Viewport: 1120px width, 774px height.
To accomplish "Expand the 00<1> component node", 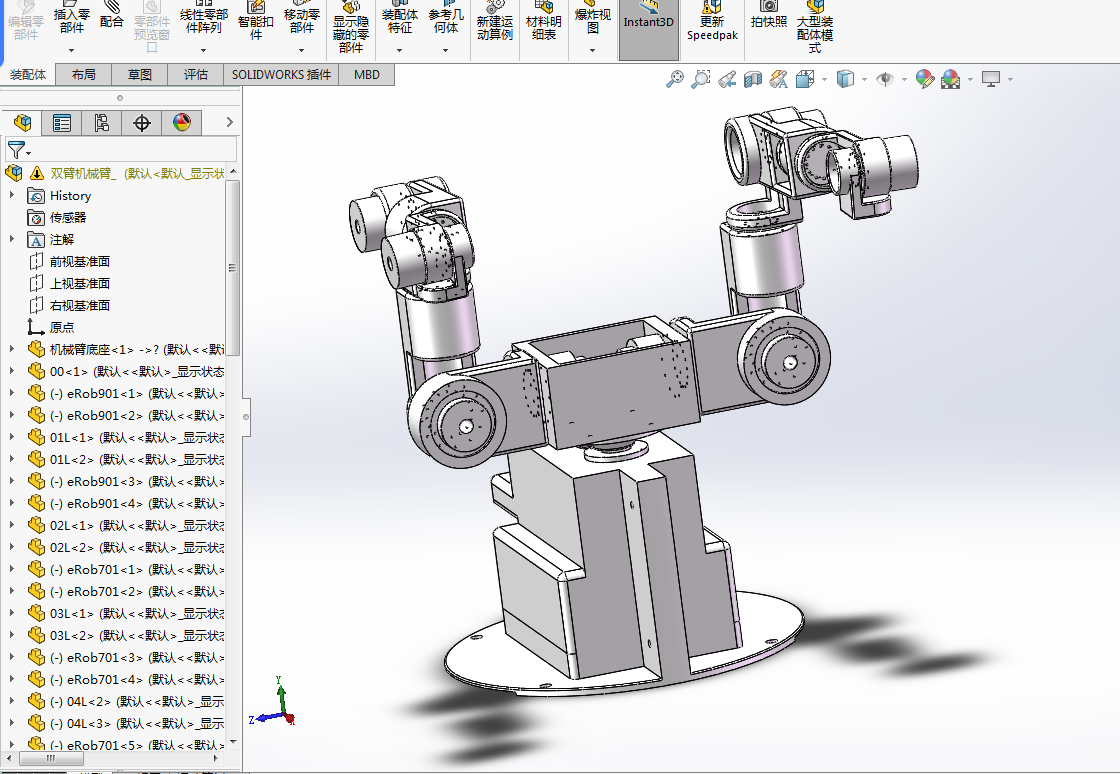I will coord(11,371).
